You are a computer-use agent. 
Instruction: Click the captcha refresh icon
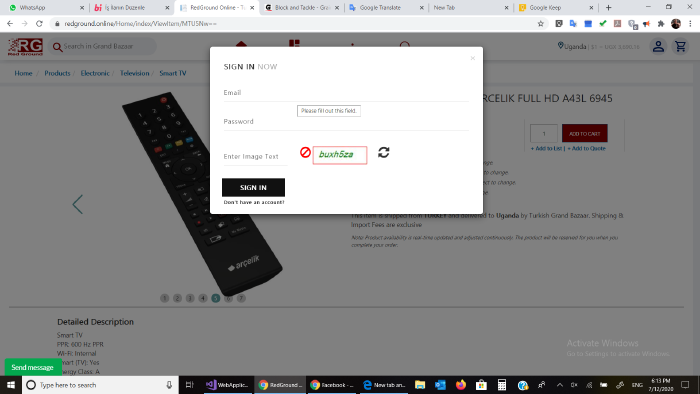click(383, 153)
